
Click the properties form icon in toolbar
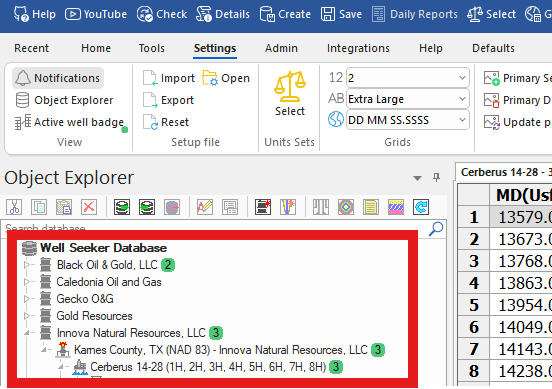pos(230,207)
